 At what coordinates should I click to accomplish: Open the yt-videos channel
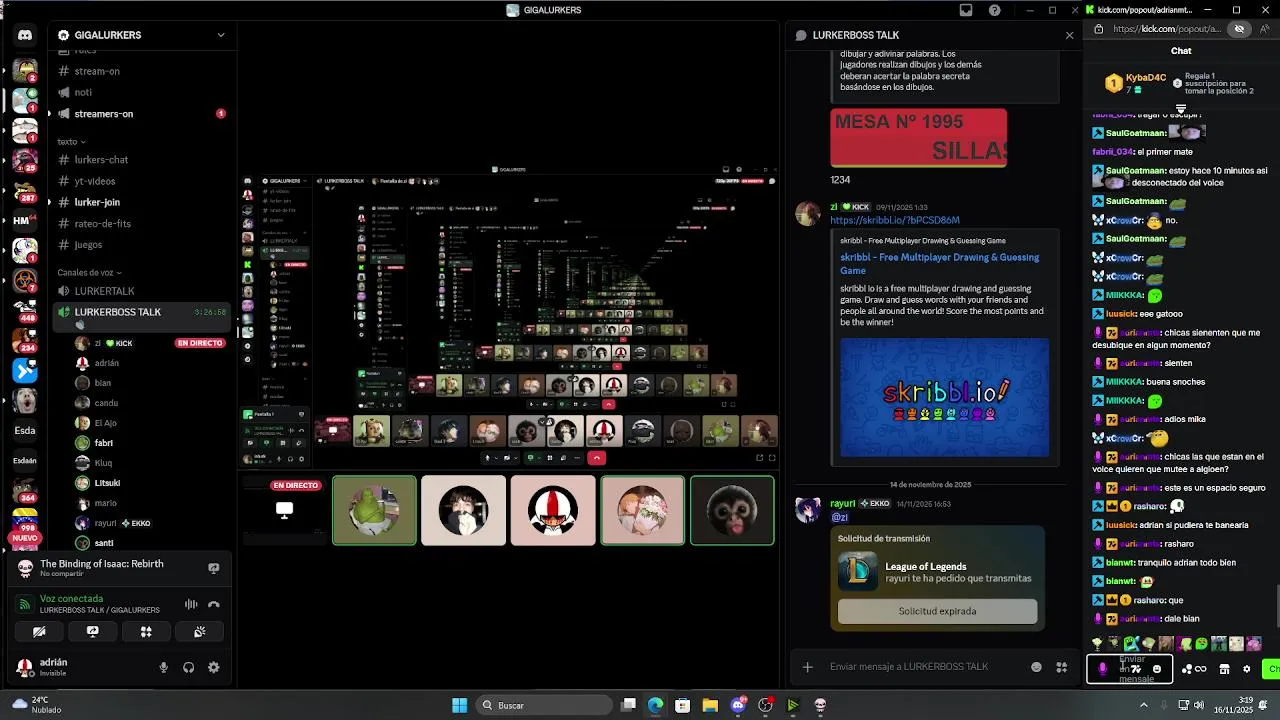pos(95,181)
